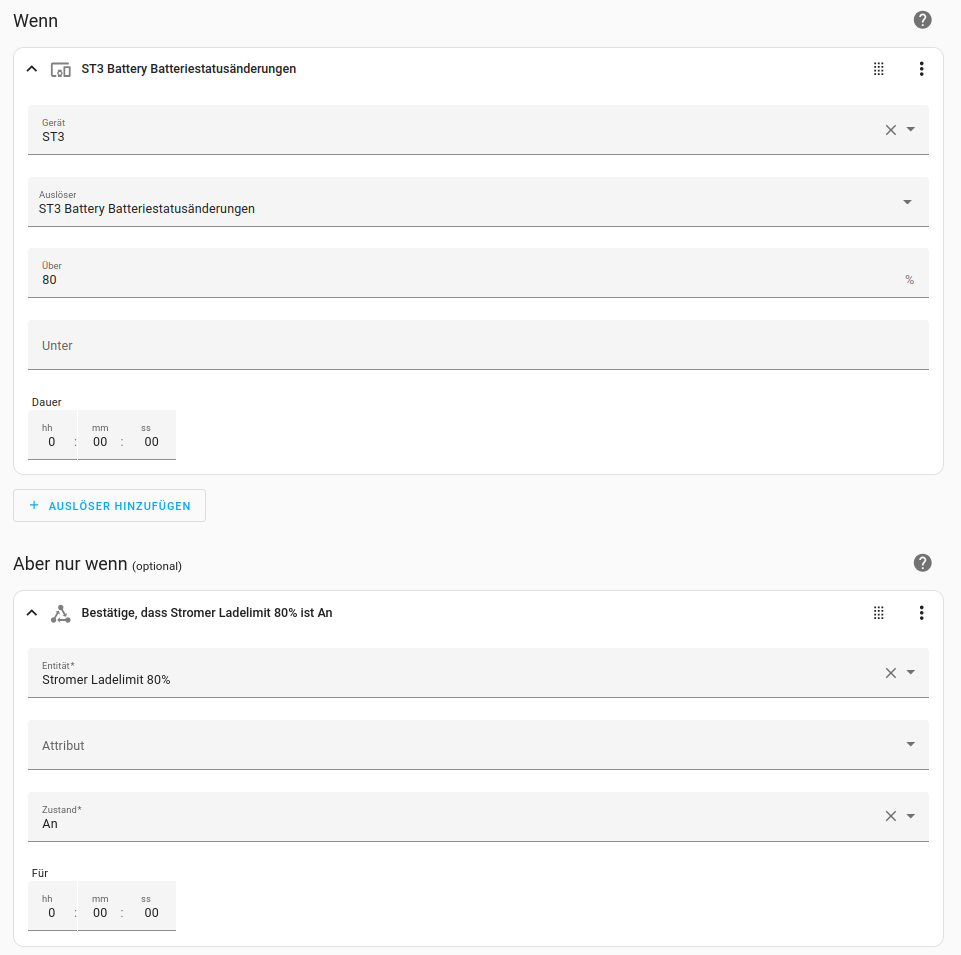The image size is (961, 955).
Task: Grab drag handle of ST3 Battery trigger
Action: click(879, 69)
